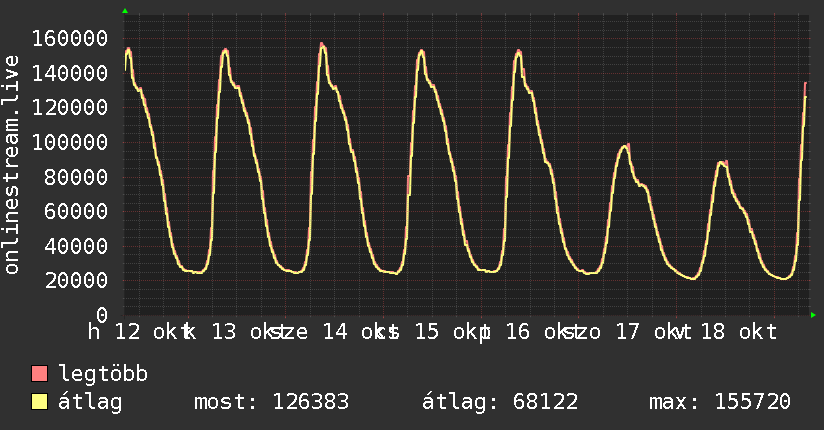Click the green arrow atop the y-axis
Image resolution: width=824 pixels, height=430 pixels.
(125, 11)
